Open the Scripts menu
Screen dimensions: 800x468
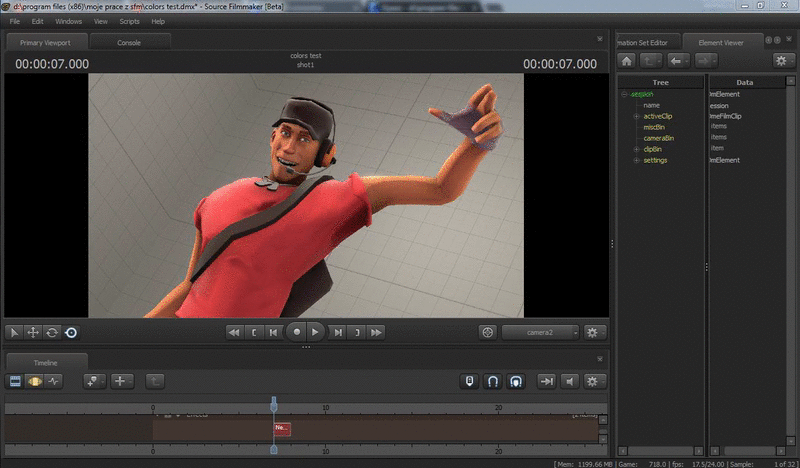[129, 21]
